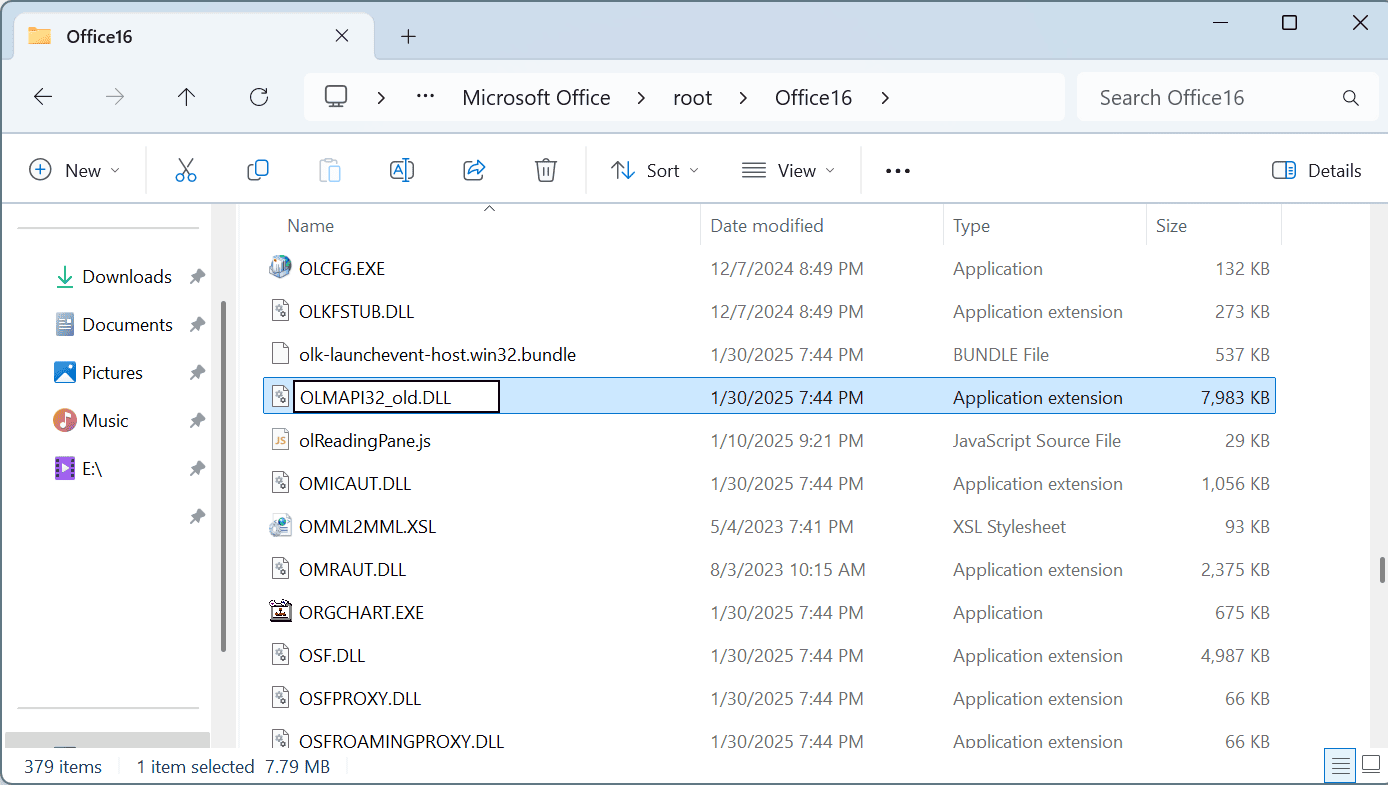Click the Paste clipboard icon
This screenshot has height=785, width=1388.
point(330,170)
